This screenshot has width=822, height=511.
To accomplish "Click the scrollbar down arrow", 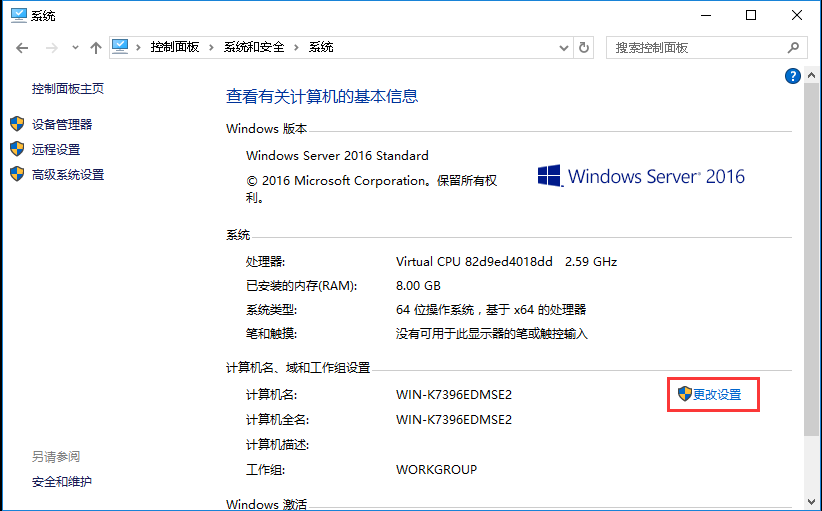I will [x=812, y=502].
